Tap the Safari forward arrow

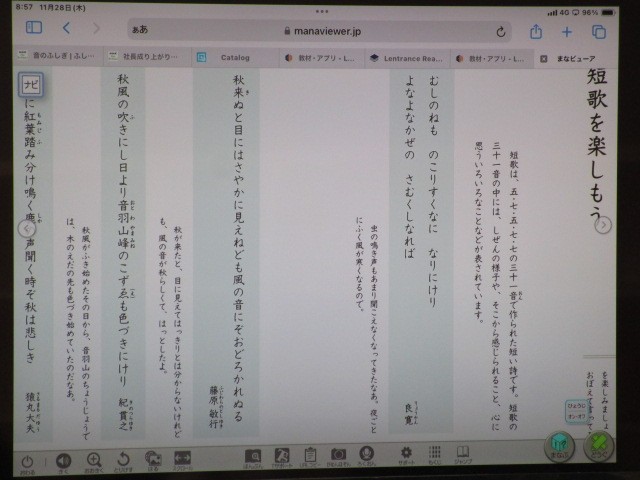[96, 29]
